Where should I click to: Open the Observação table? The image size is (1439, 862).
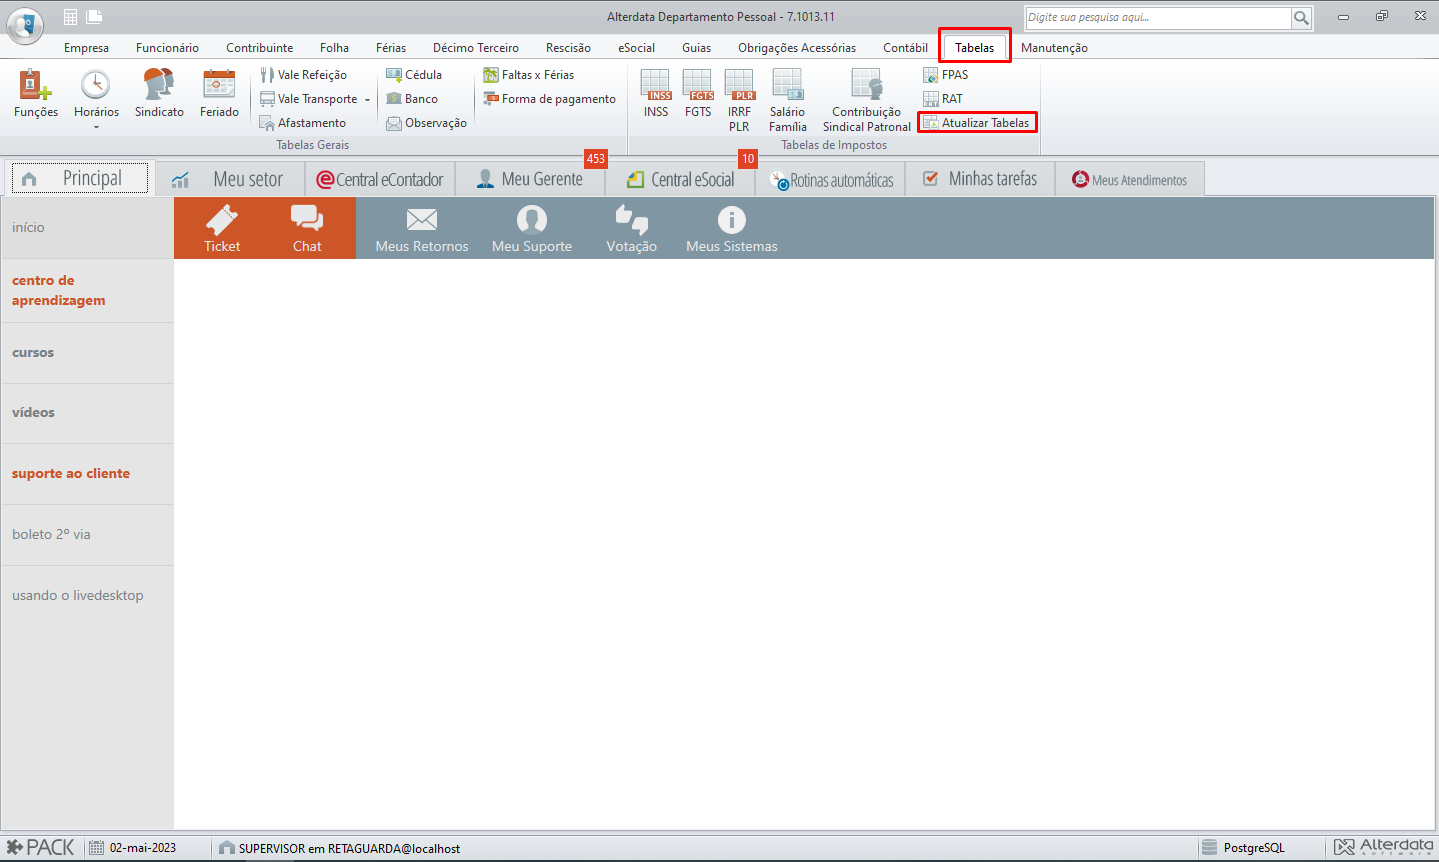(x=427, y=123)
